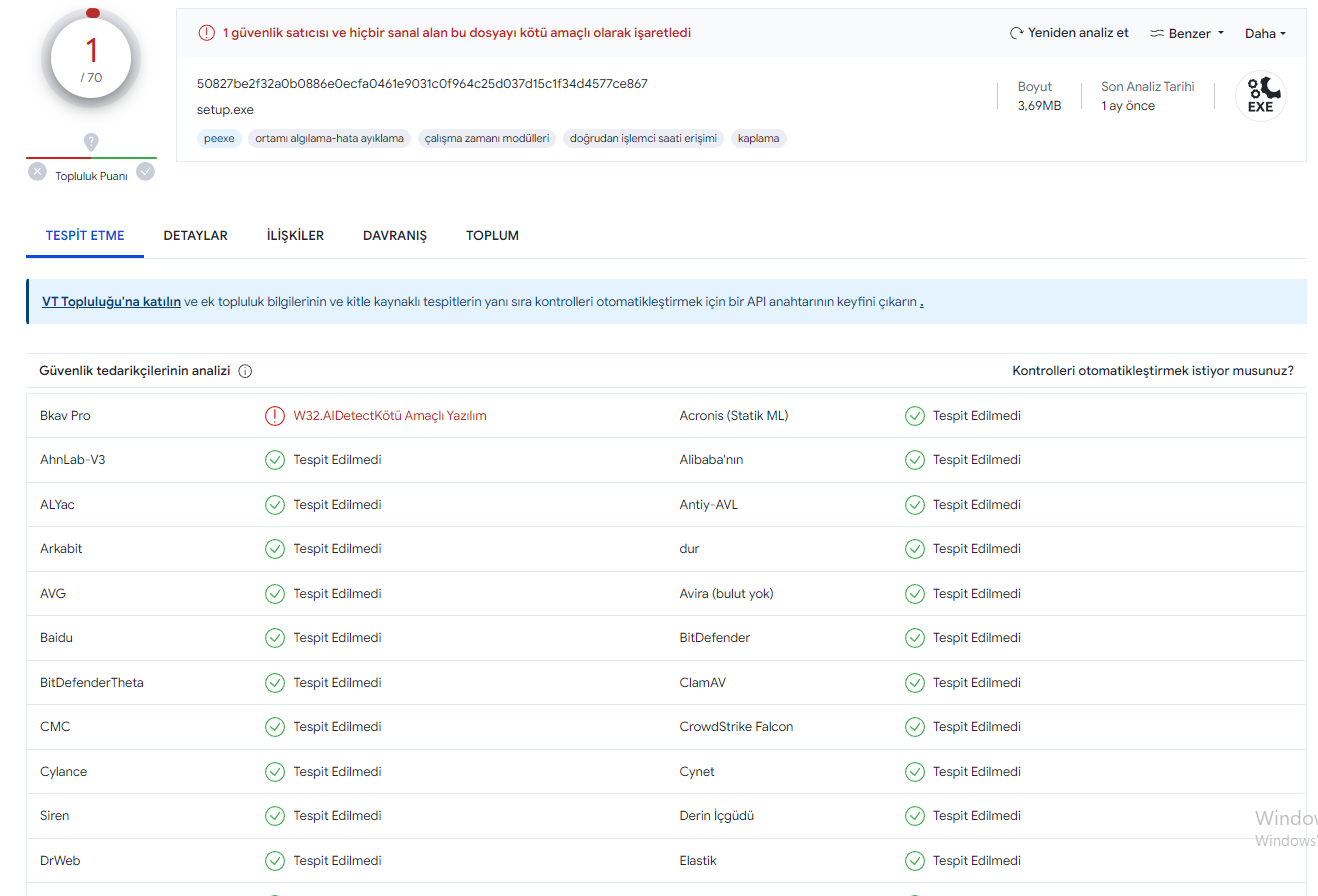Viewport: 1318px width, 896px height.
Task: Click the peexe tag
Action: 219,139
